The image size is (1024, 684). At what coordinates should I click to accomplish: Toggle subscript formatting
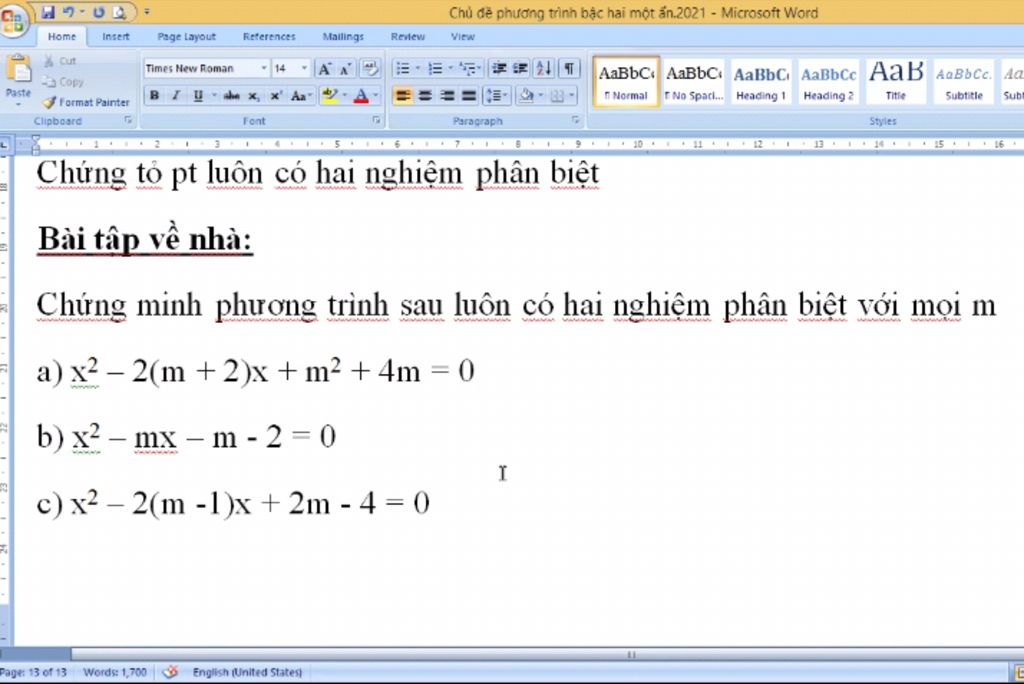(253, 96)
